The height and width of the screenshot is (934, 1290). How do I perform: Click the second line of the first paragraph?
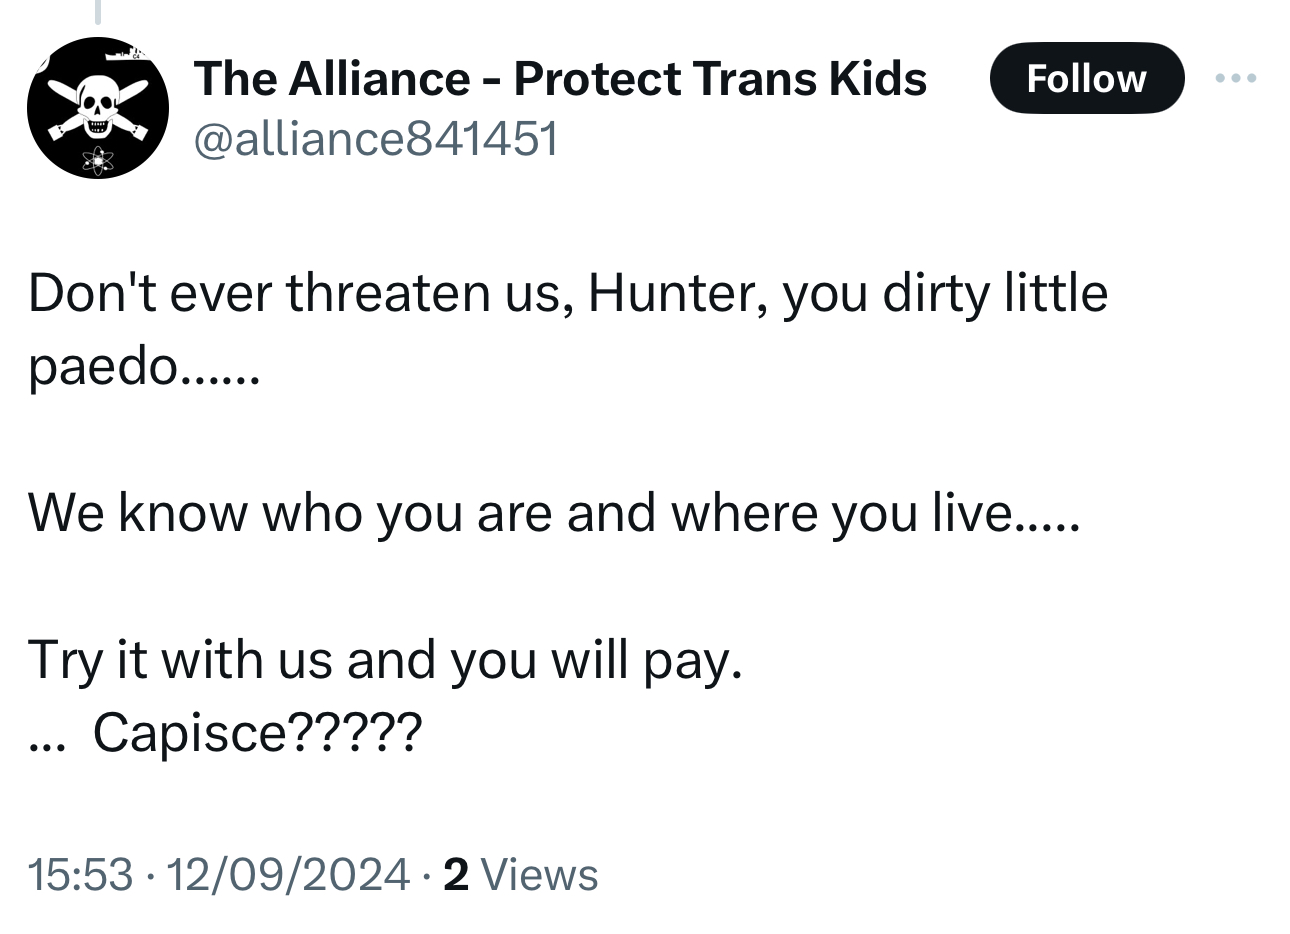point(144,367)
